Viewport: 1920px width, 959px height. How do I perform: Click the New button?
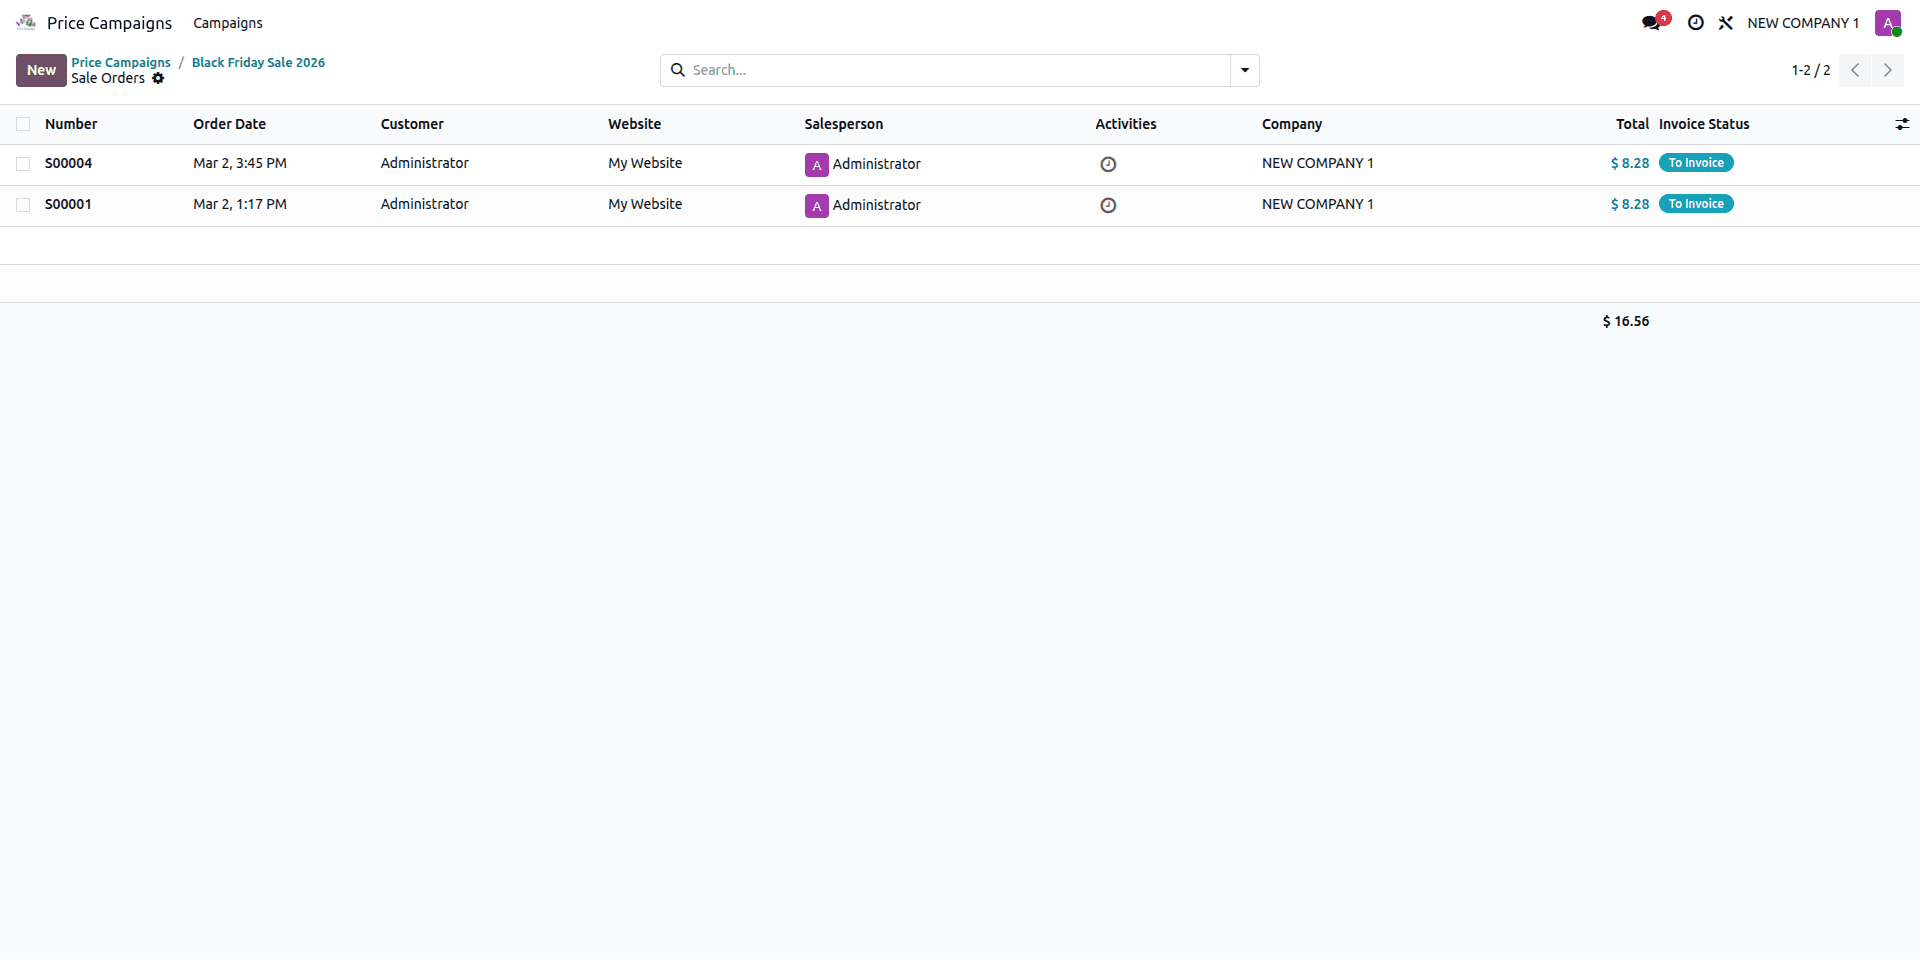tap(41, 70)
